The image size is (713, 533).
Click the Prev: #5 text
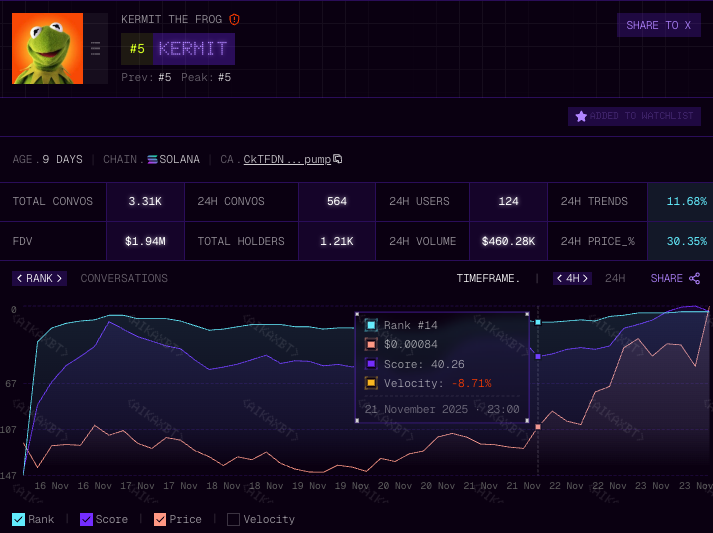click(x=146, y=78)
